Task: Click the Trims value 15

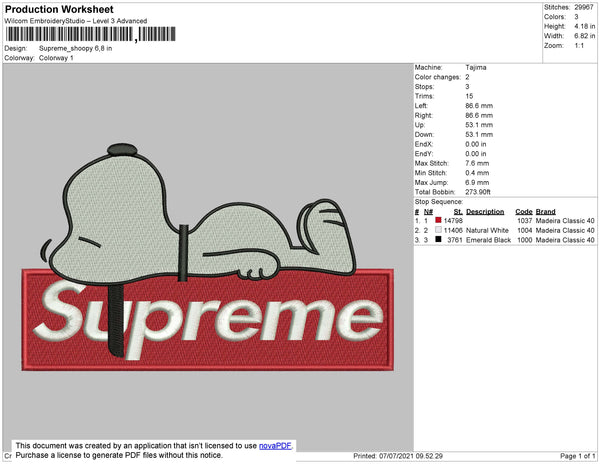Action: coord(469,96)
